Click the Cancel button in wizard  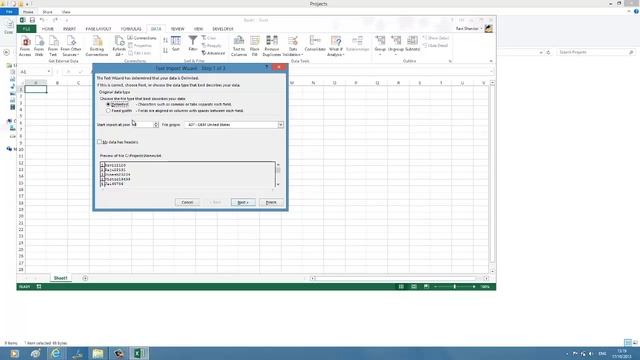click(x=187, y=202)
